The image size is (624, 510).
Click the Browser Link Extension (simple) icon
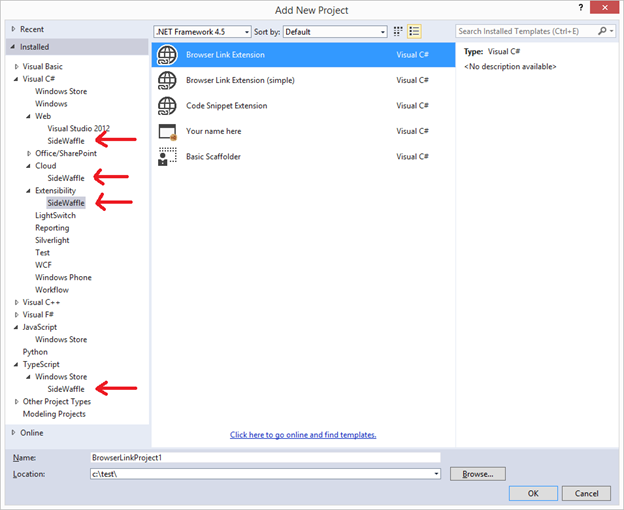click(x=167, y=80)
